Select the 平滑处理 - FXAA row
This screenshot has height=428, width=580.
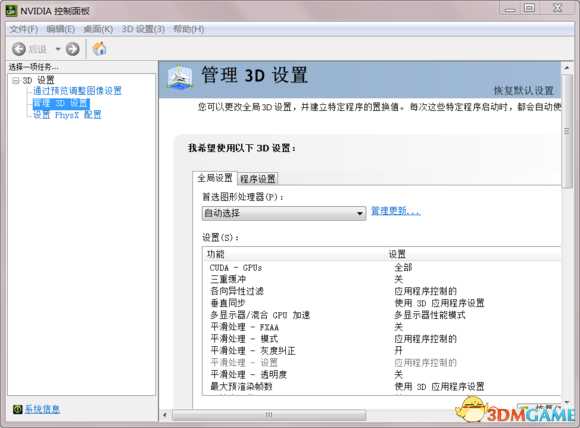tap(382, 327)
